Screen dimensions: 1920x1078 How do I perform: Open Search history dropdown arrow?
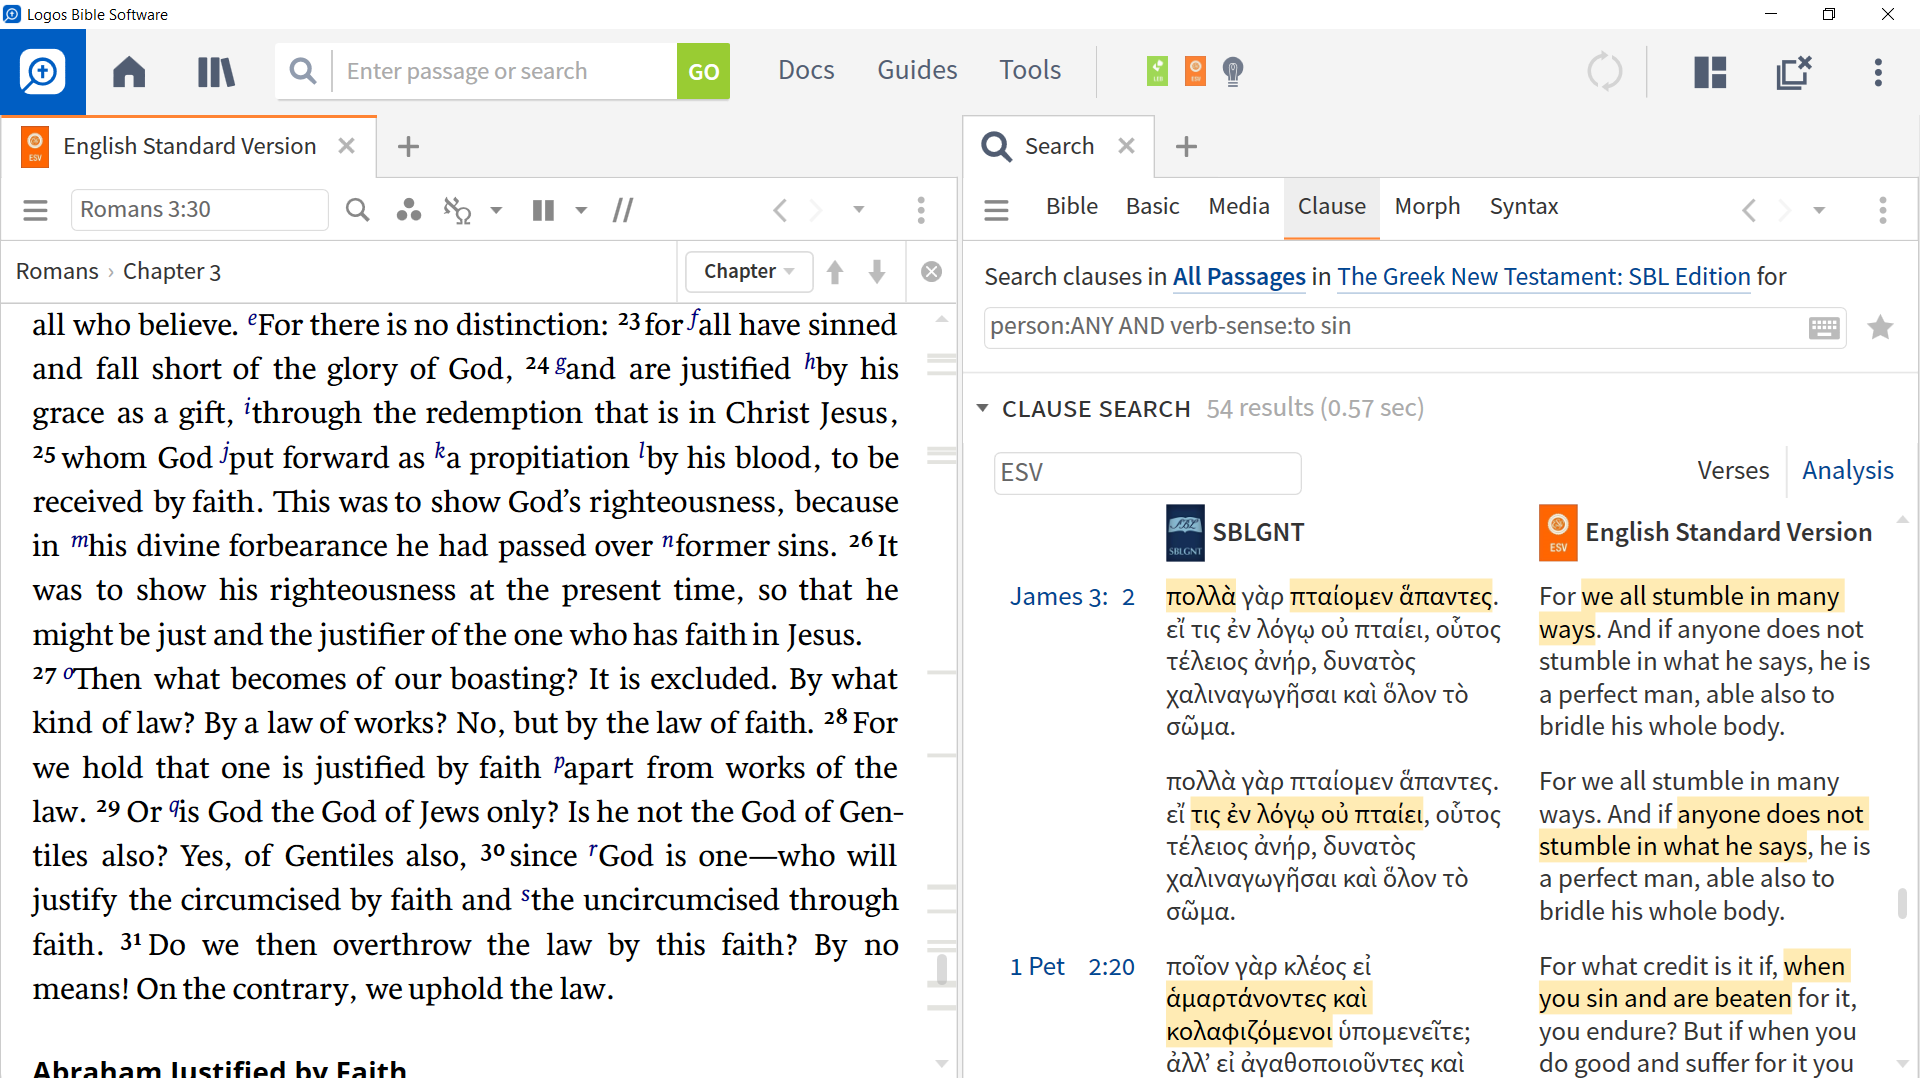1819,210
